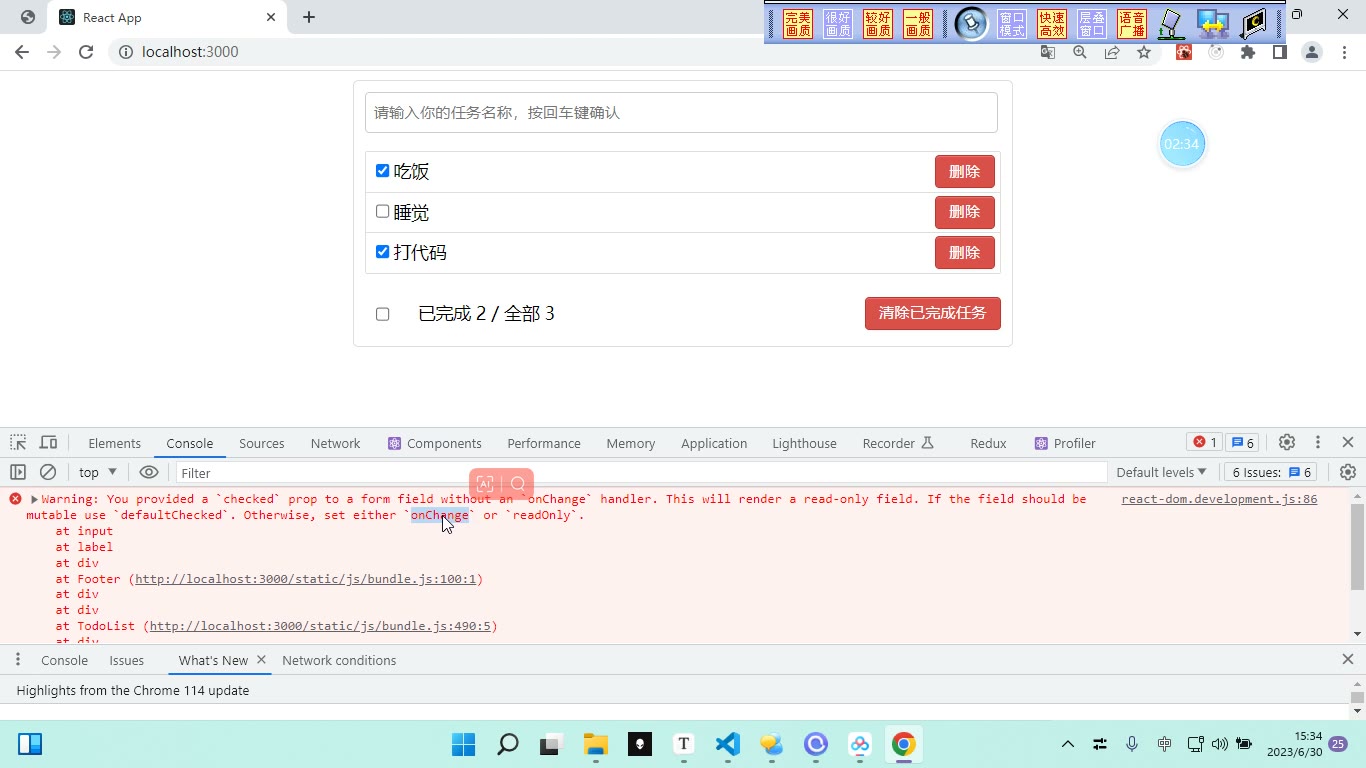Clear console with the circle-slash icon
The height and width of the screenshot is (768, 1366).
(x=48, y=472)
